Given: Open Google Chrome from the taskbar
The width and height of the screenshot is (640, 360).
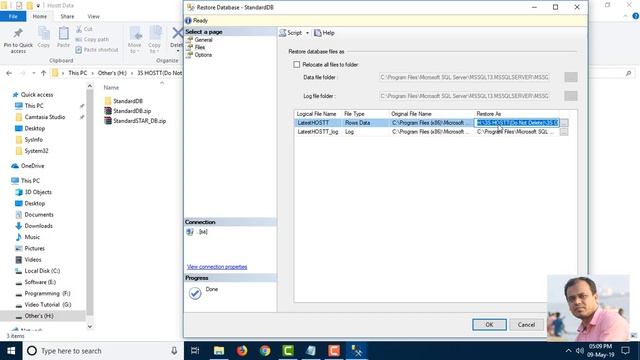Looking at the screenshot, I should click(x=265, y=351).
